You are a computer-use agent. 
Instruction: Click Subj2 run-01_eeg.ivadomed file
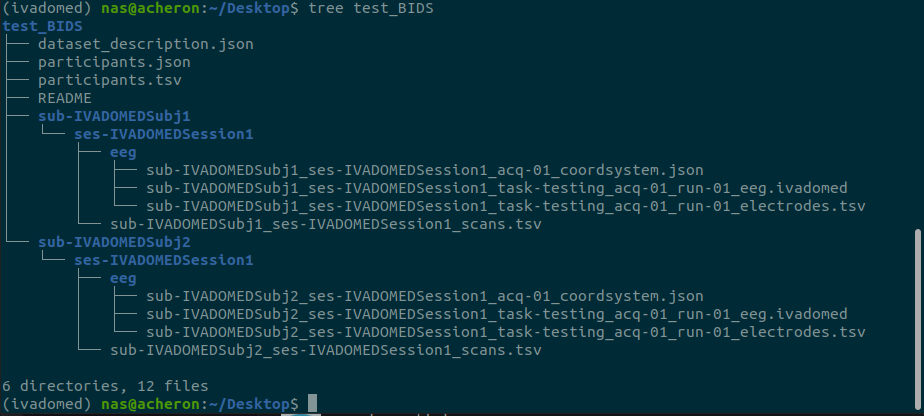(497, 314)
